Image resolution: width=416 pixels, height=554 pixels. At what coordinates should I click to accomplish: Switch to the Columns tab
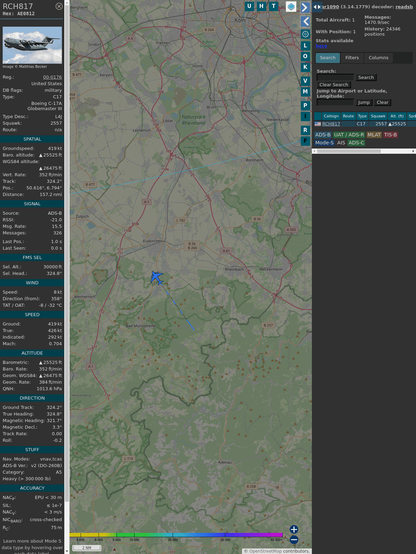tap(378, 58)
